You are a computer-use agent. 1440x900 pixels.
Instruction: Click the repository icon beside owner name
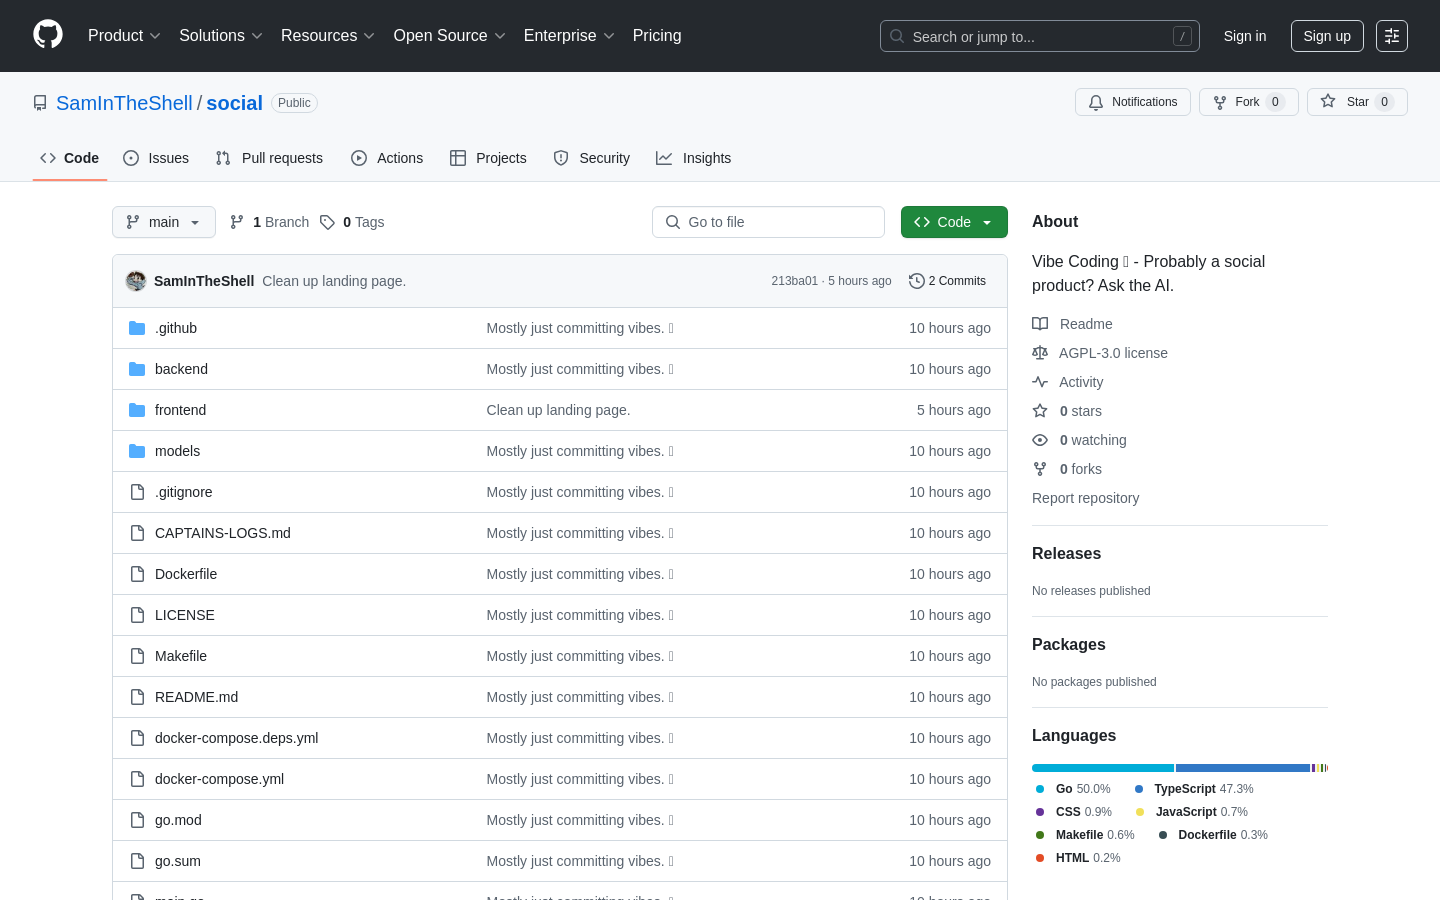[x=40, y=103]
